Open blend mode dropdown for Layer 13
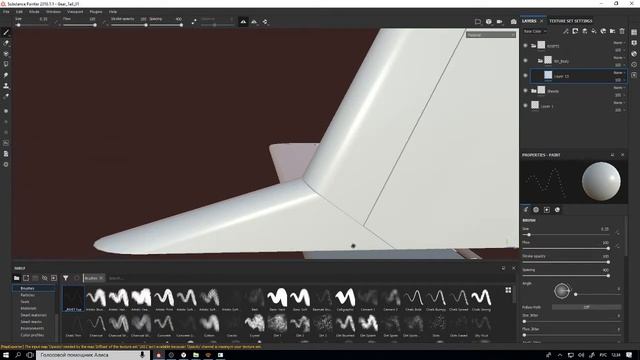Screen dimensions: 640x360 [x=619, y=73]
